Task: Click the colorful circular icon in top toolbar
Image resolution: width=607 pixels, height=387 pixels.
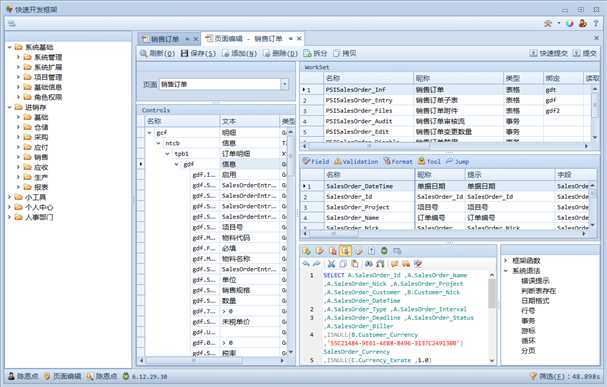Action: [x=569, y=24]
